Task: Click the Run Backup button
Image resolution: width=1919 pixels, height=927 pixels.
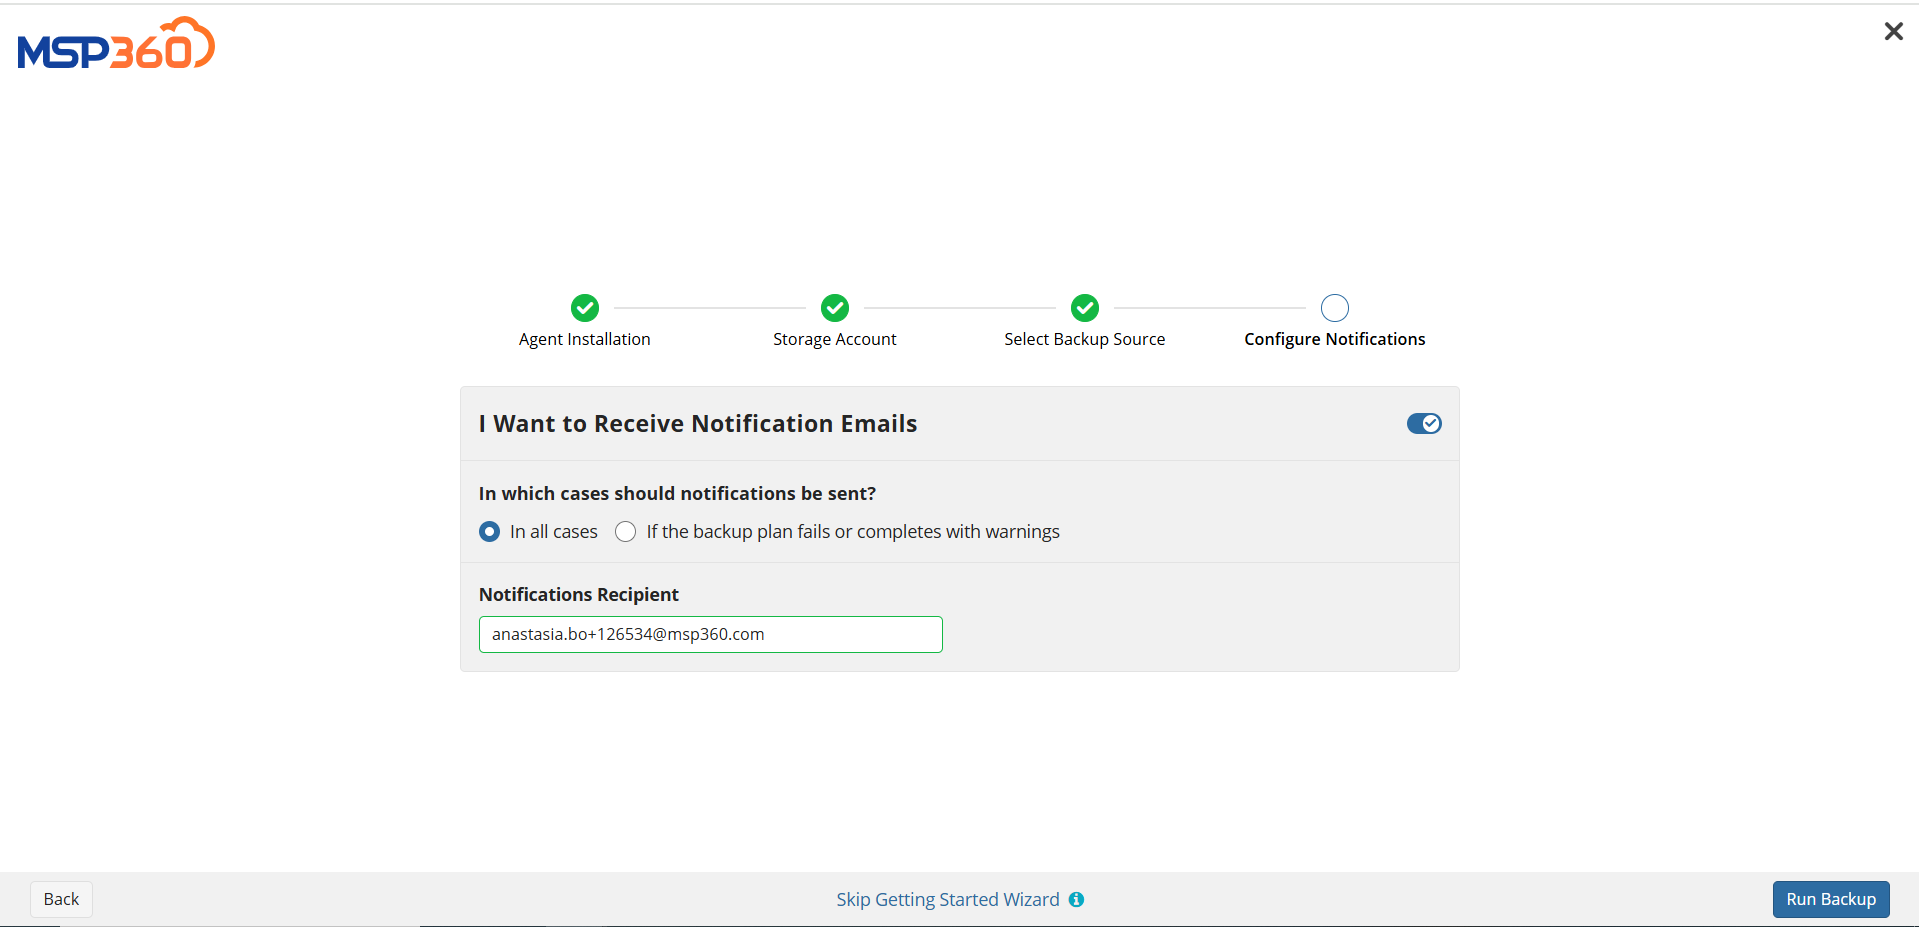Action: (1830, 899)
